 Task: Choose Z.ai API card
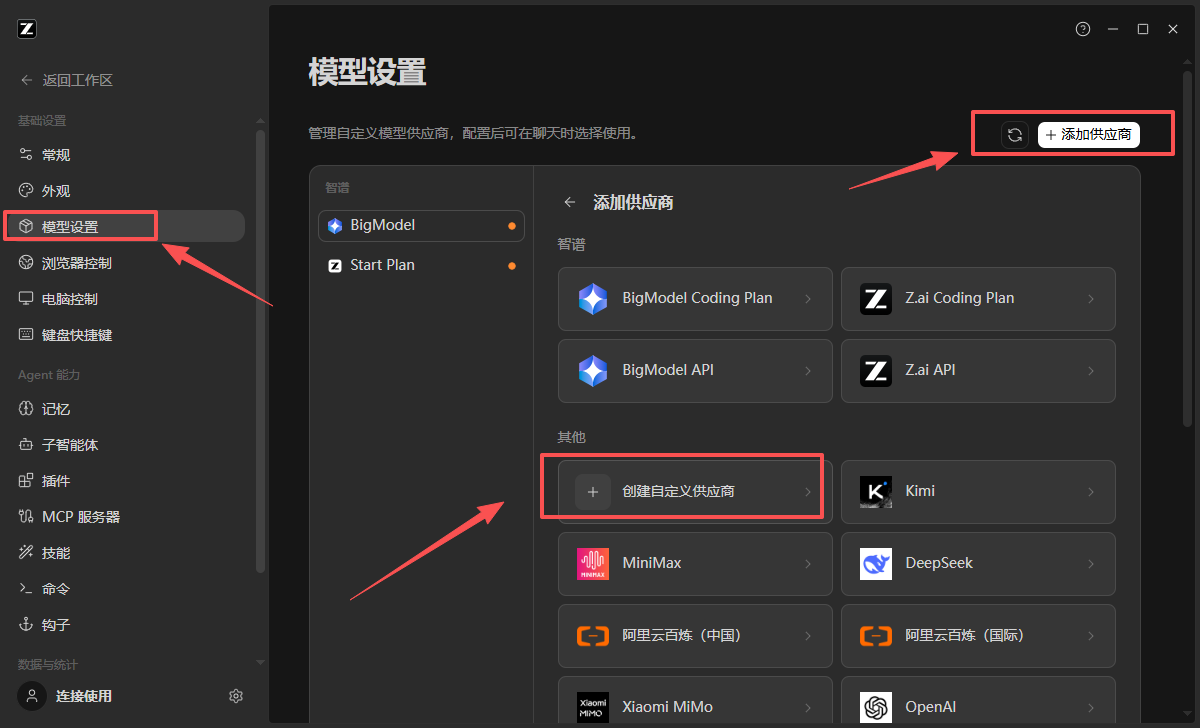[978, 371]
